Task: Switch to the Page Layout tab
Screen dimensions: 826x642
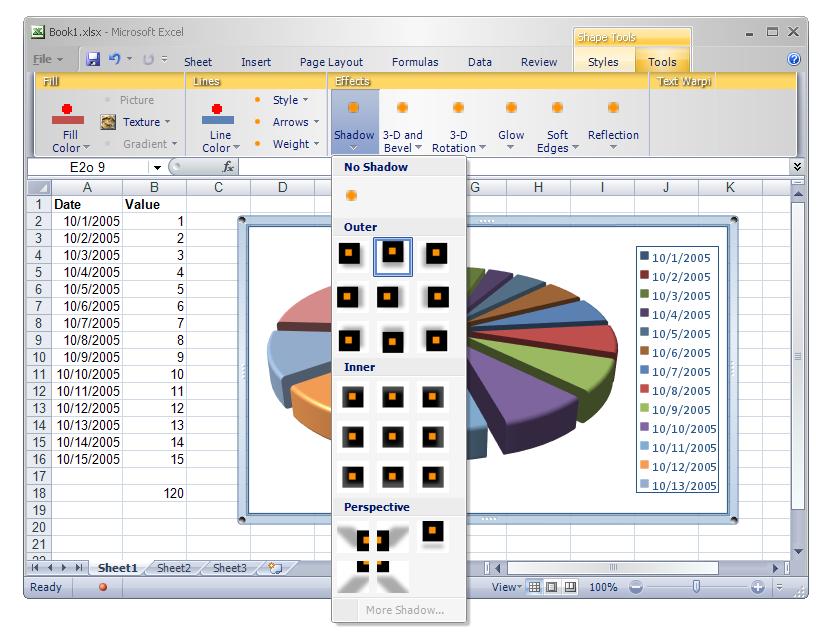Action: (331, 62)
